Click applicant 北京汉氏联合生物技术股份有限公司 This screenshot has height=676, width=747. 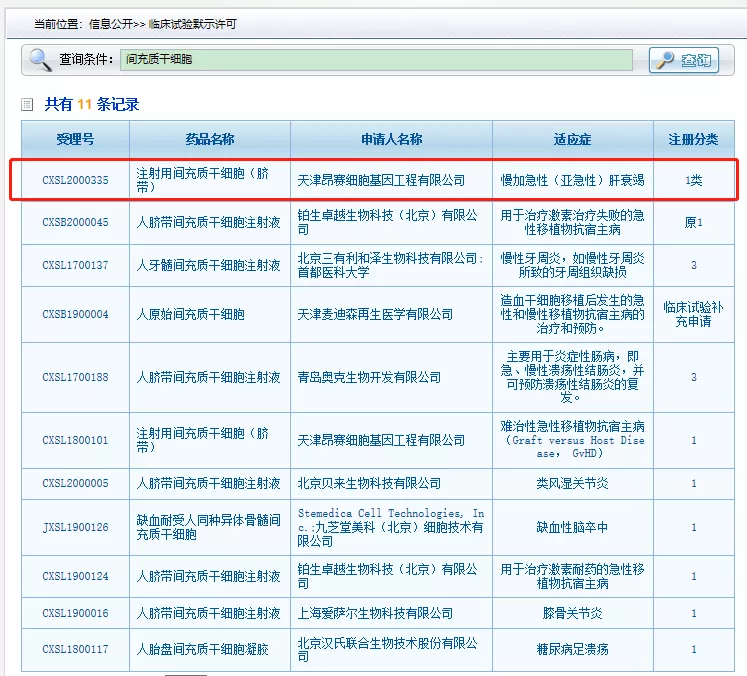pyautogui.click(x=387, y=649)
